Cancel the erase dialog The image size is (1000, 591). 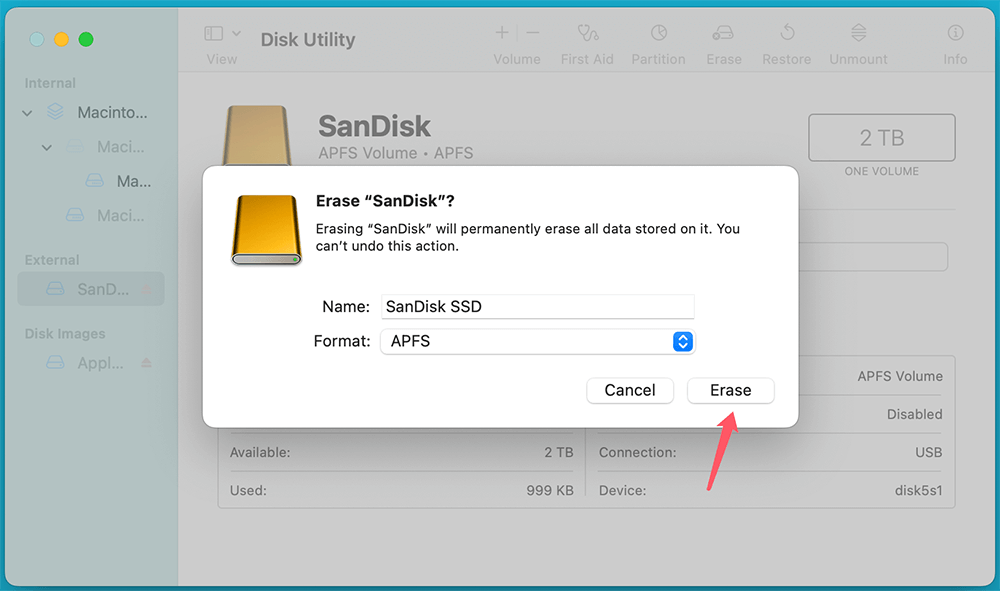pos(630,390)
